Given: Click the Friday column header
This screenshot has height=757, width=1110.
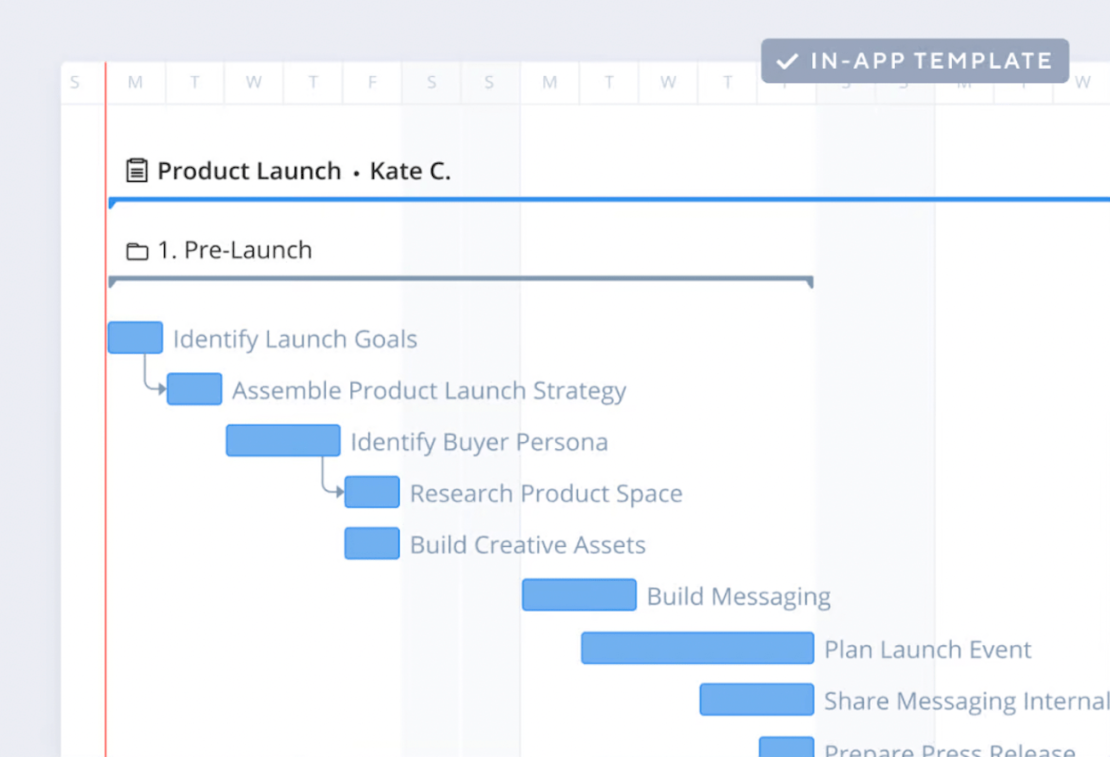Looking at the screenshot, I should [x=372, y=82].
